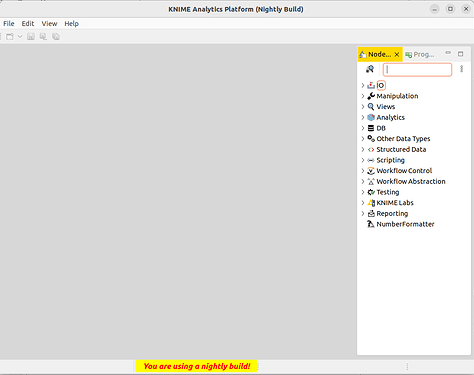Close the Node Repository tab
Screen dimensions: 474x375
(397, 55)
